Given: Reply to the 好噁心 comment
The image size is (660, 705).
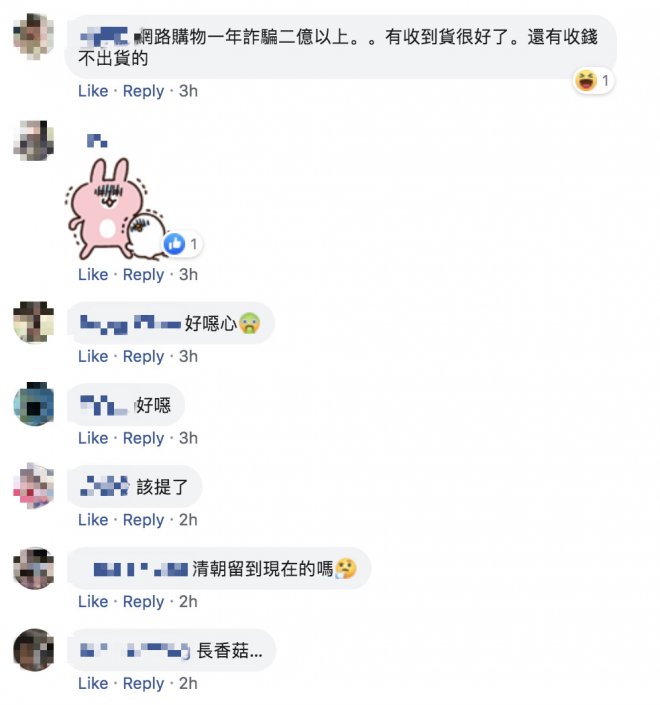Looking at the screenshot, I should point(143,357).
